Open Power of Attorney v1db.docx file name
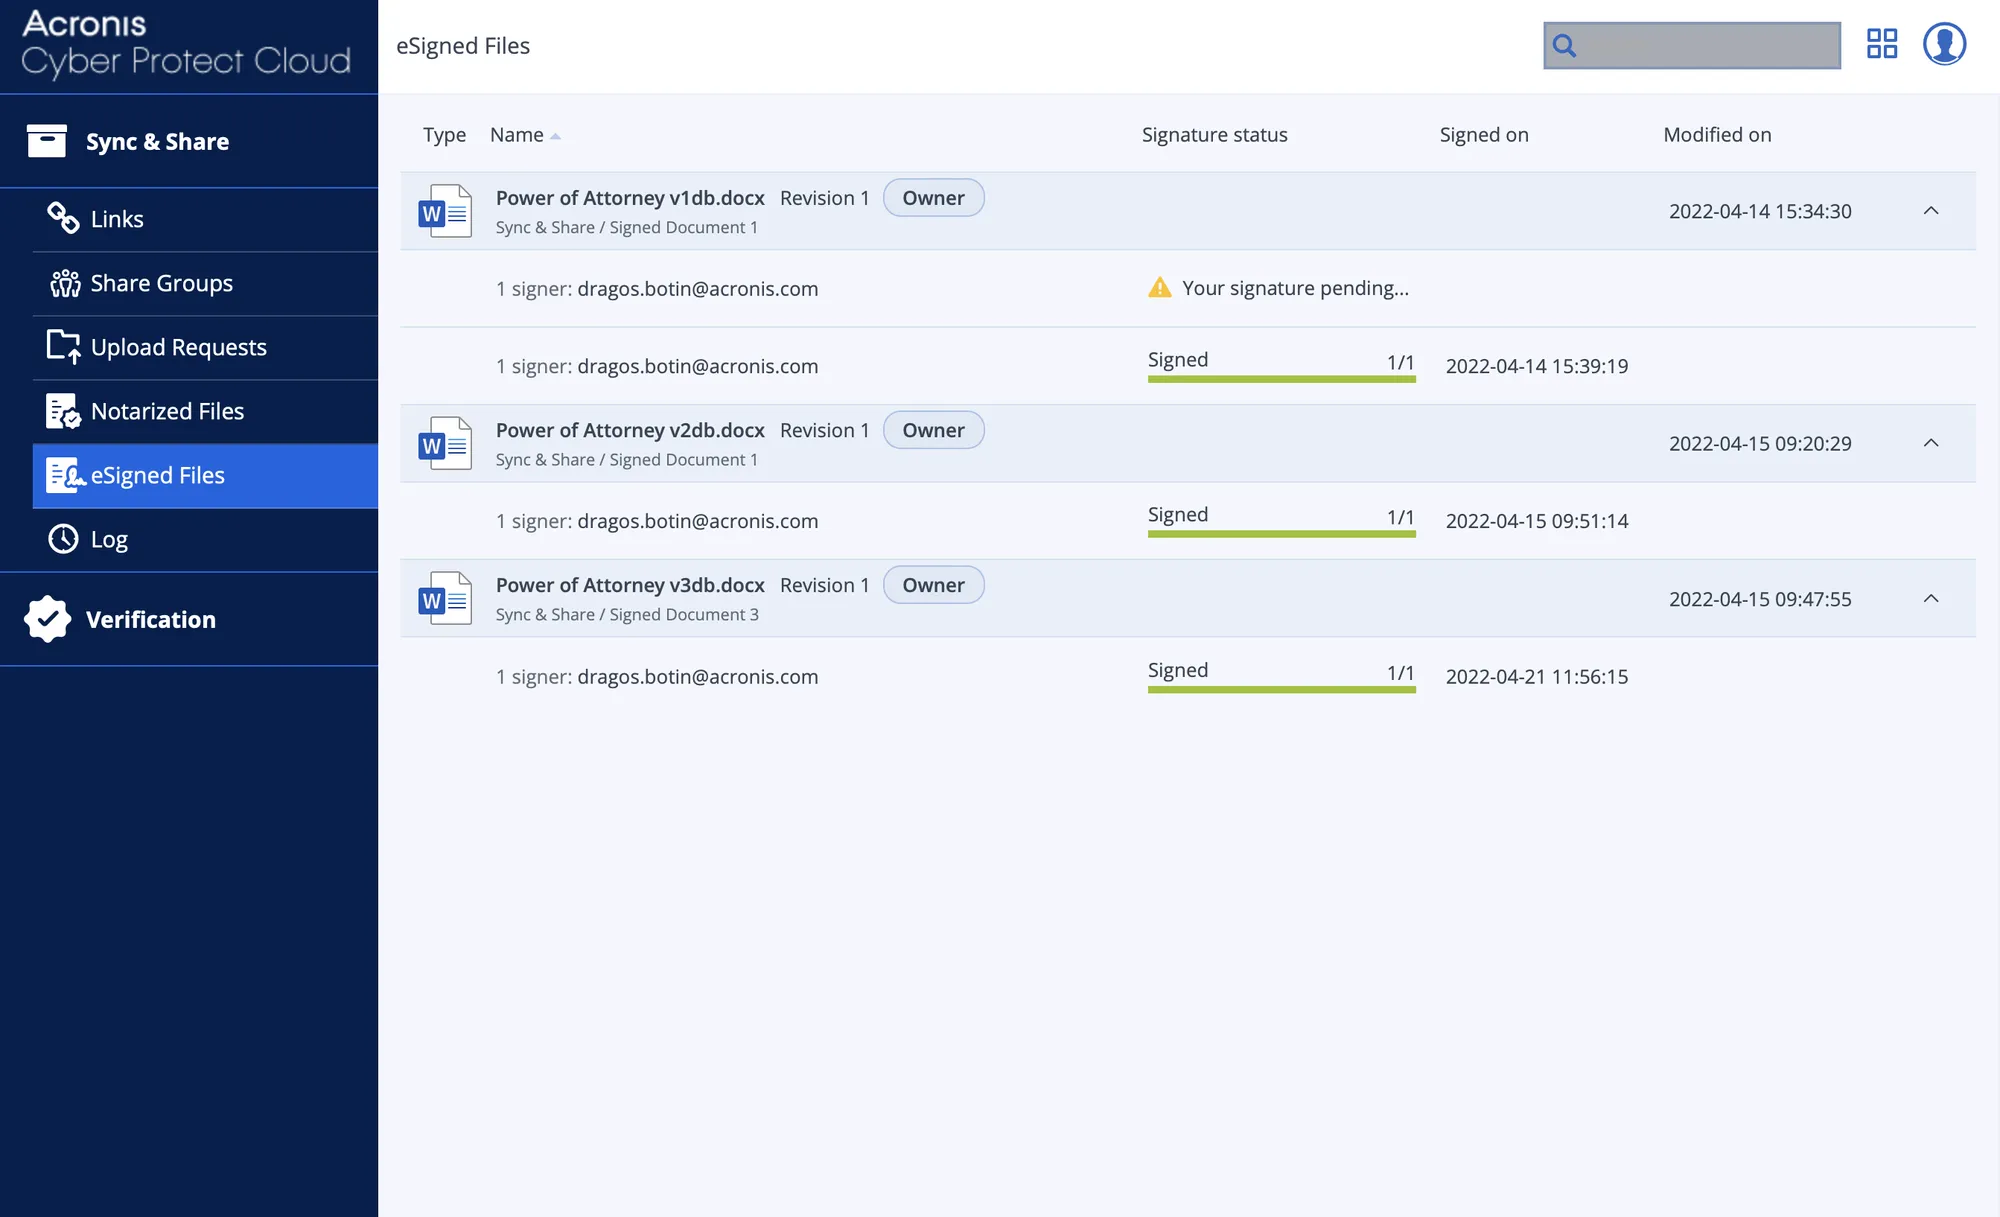This screenshot has height=1217, width=2000. coord(630,198)
